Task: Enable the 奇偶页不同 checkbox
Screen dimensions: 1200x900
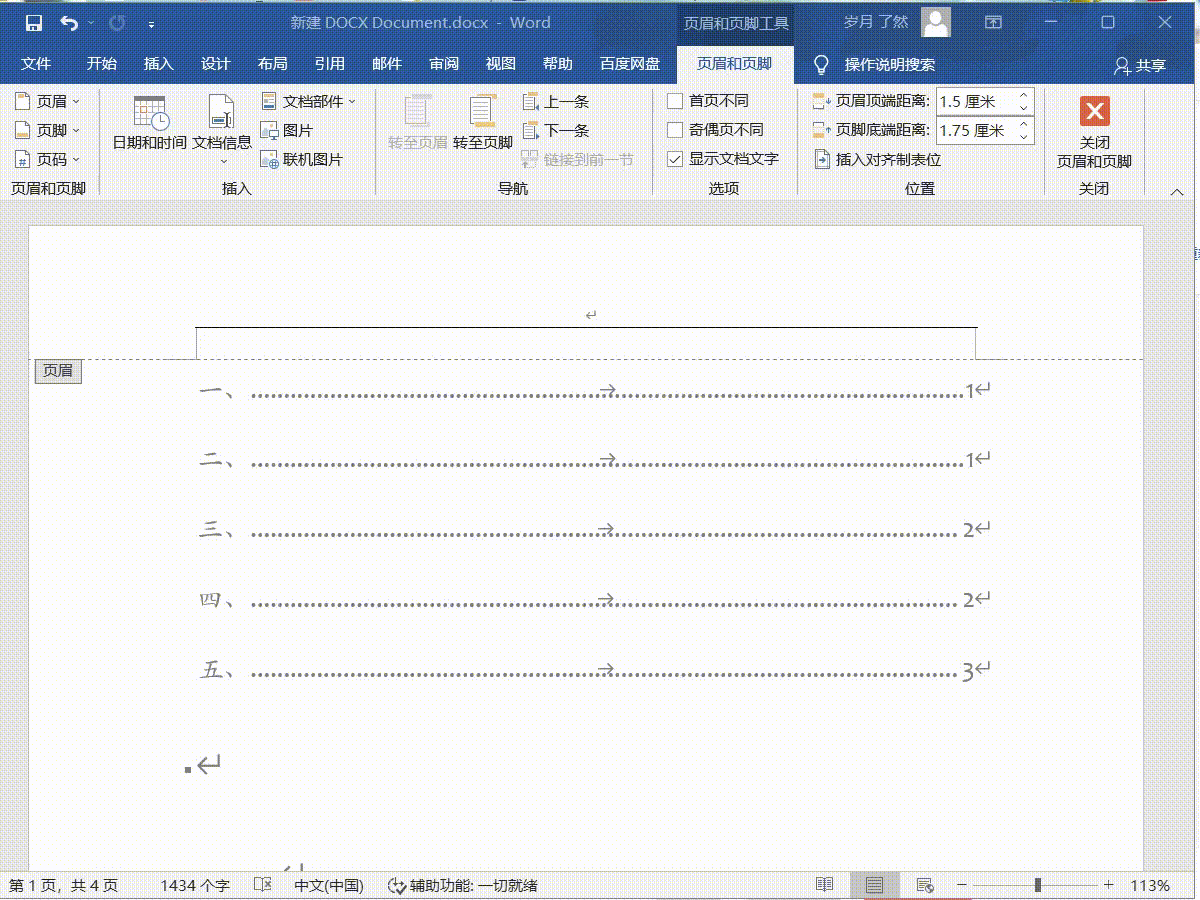Action: (675, 130)
